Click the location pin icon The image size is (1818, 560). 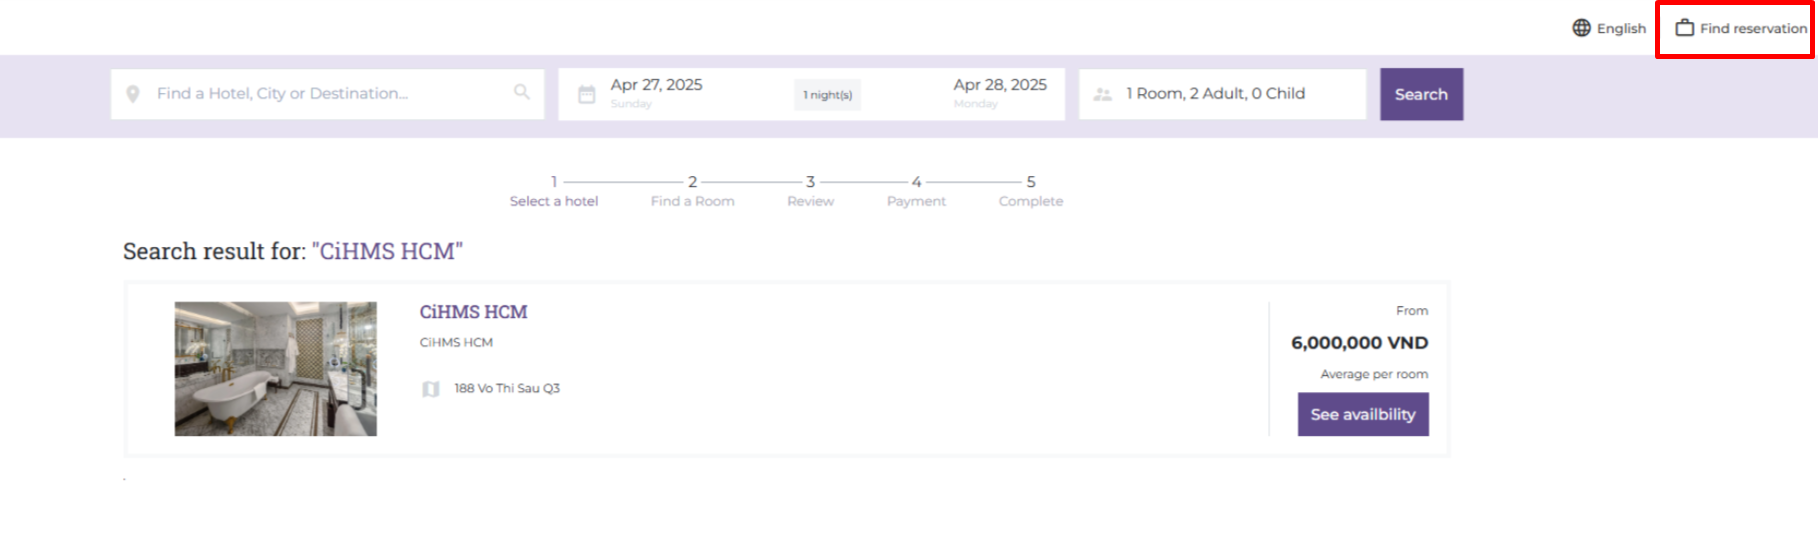[133, 94]
